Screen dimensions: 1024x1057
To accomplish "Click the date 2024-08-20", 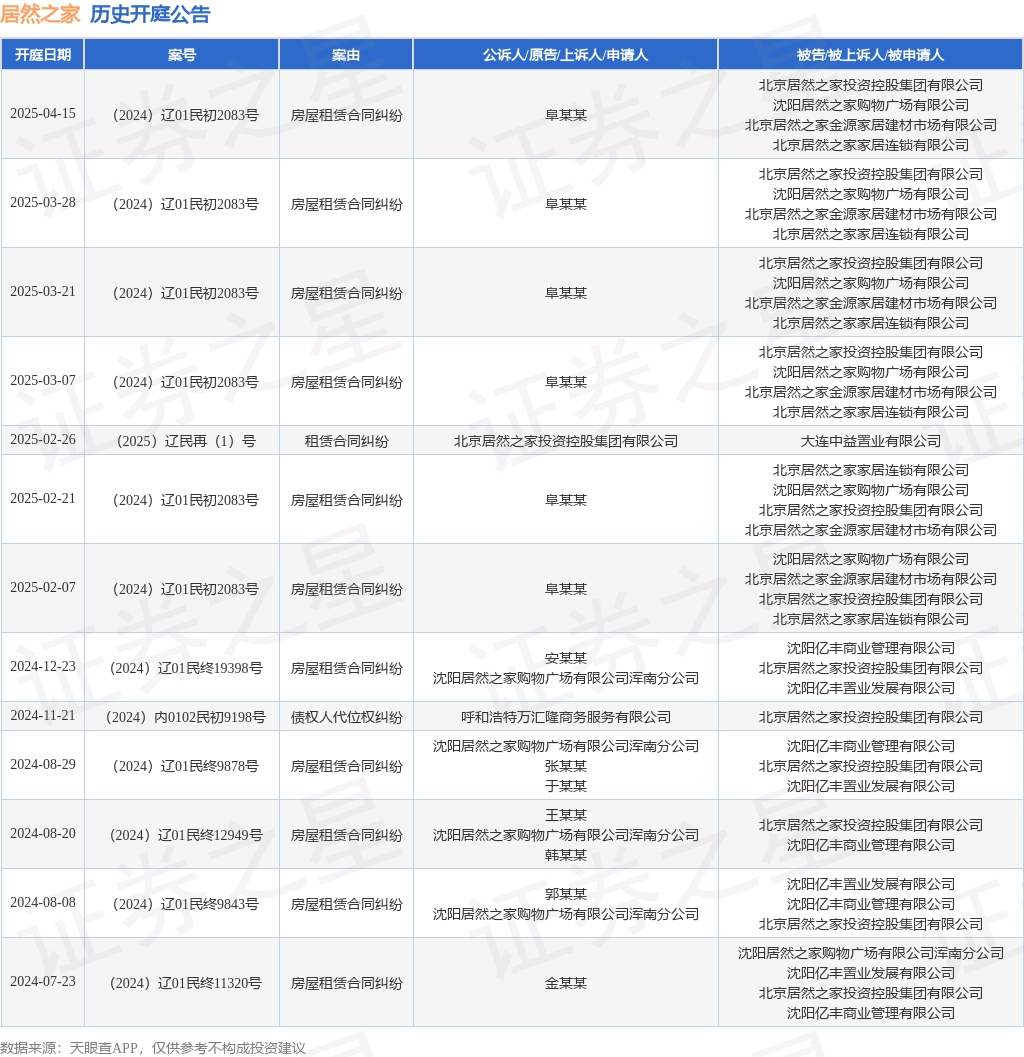I will [x=42, y=833].
